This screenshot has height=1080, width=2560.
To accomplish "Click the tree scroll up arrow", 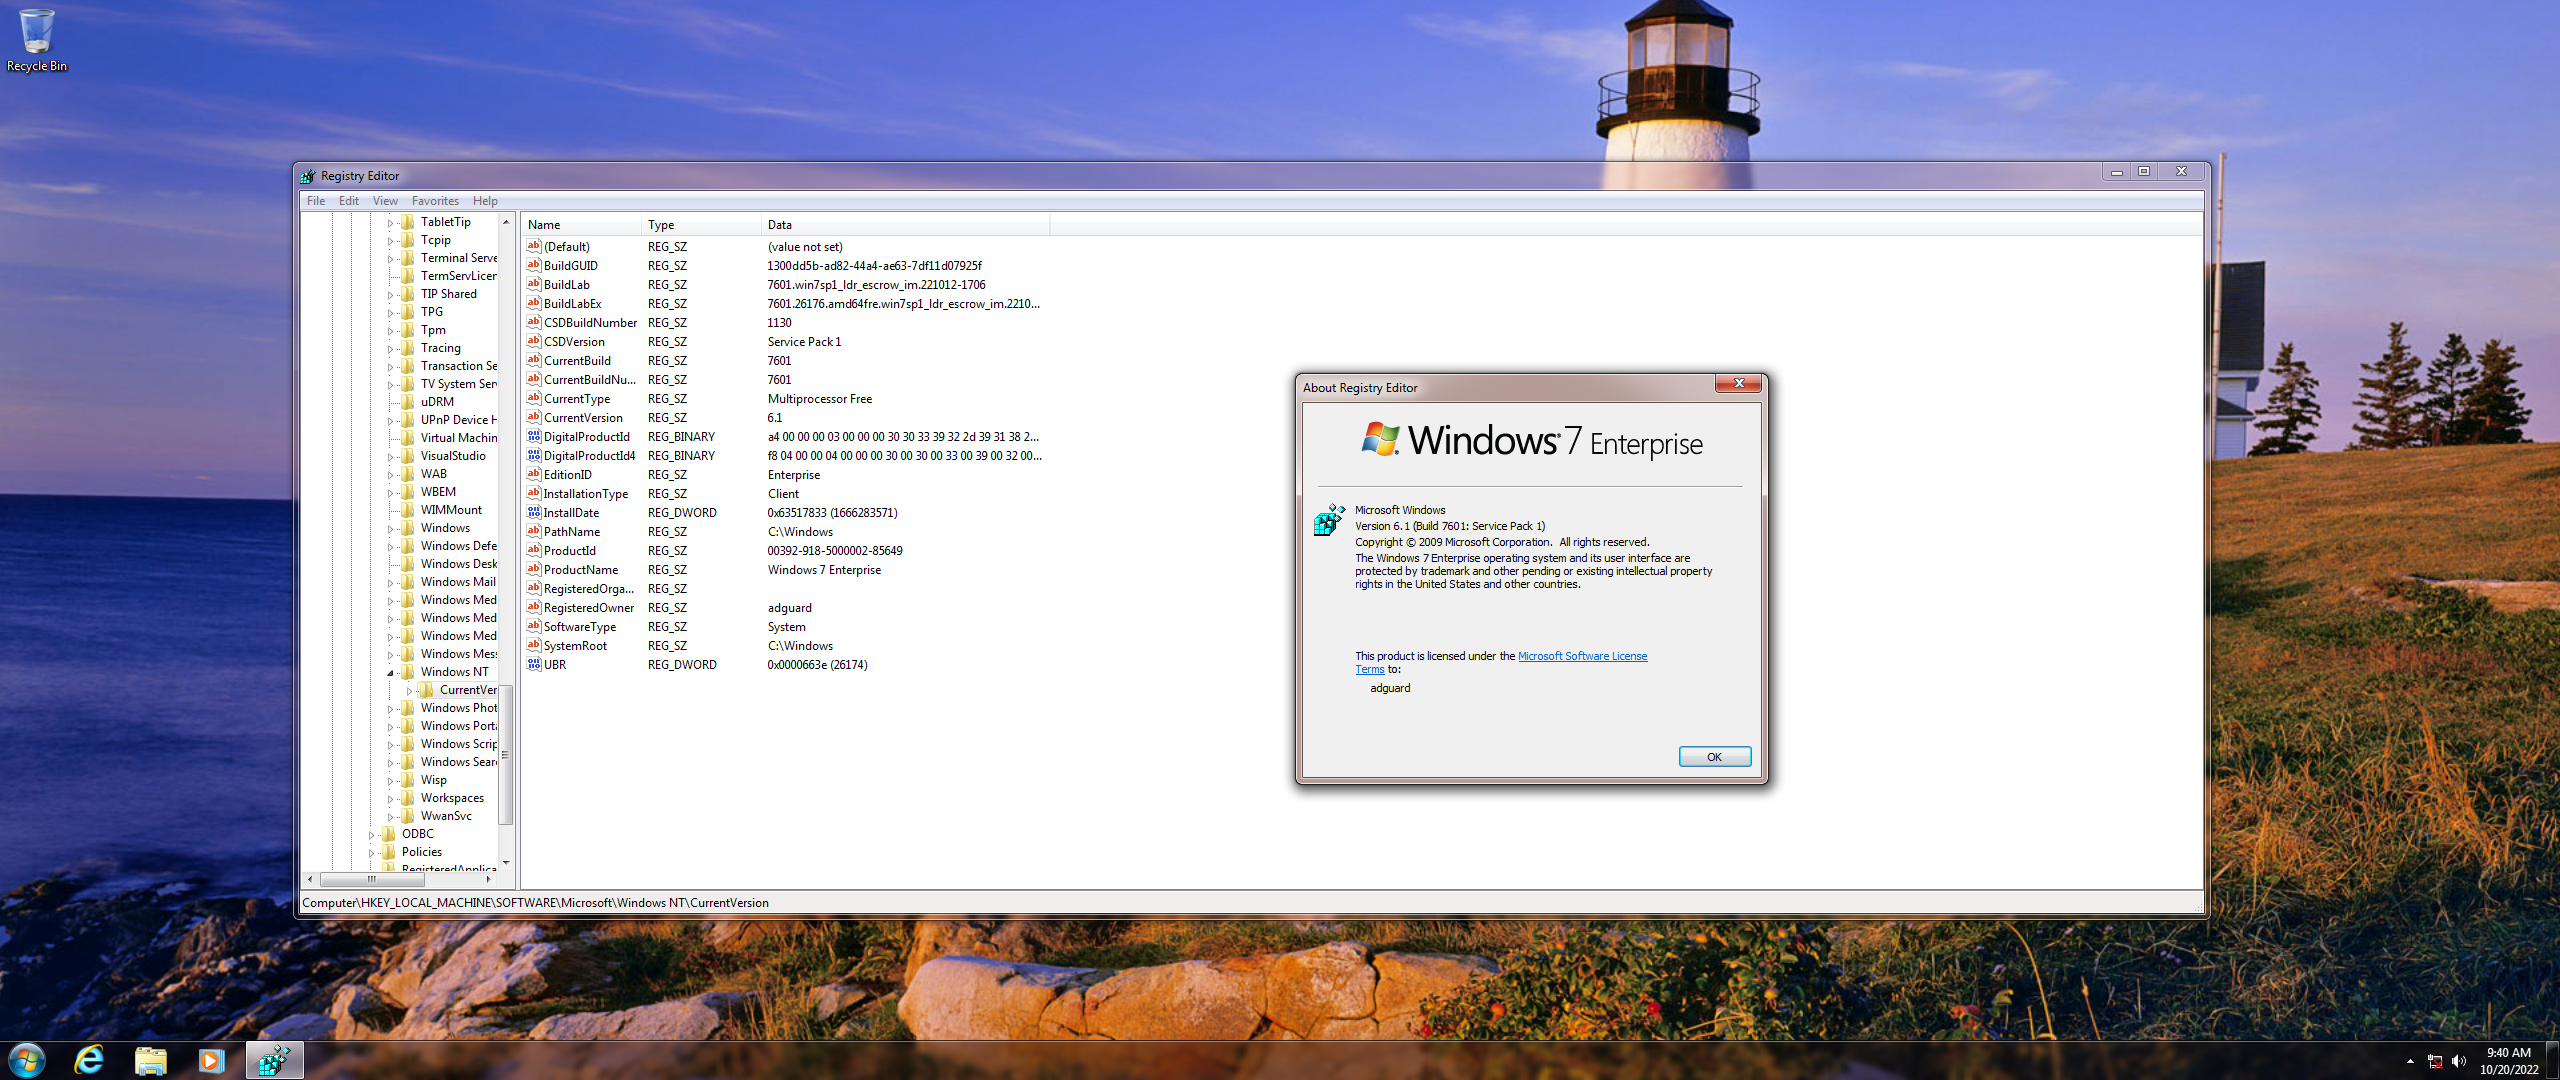I will 506,222.
